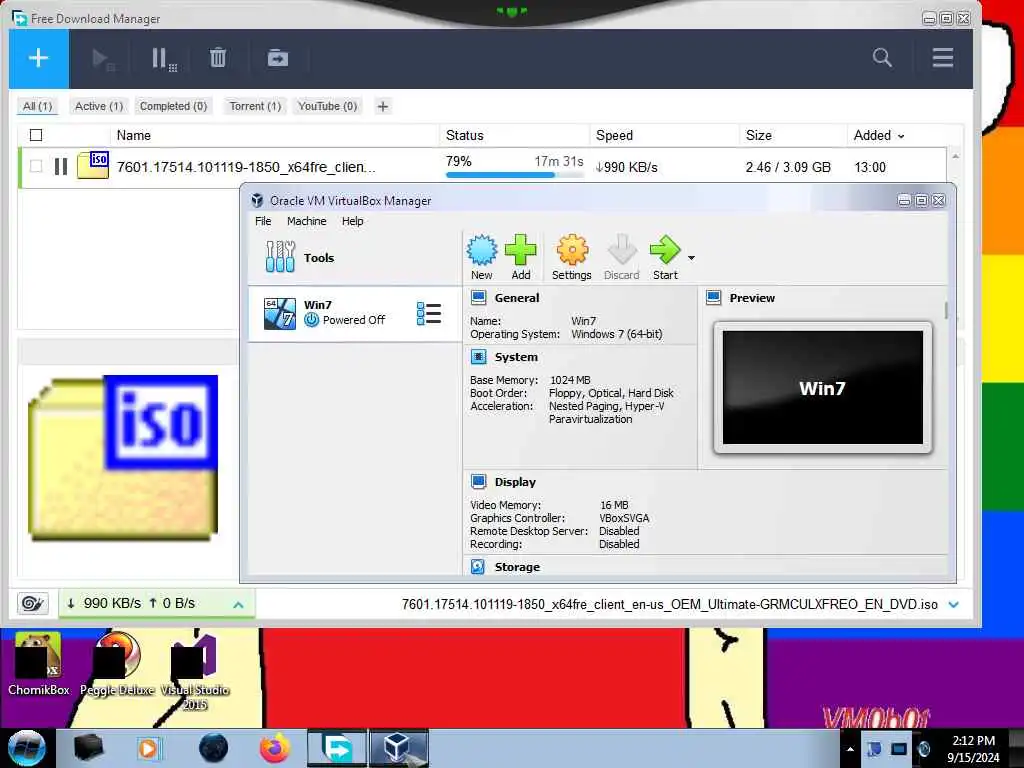Select Tools in the VirtualBox sidebar
This screenshot has height=768, width=1024.
click(x=355, y=257)
